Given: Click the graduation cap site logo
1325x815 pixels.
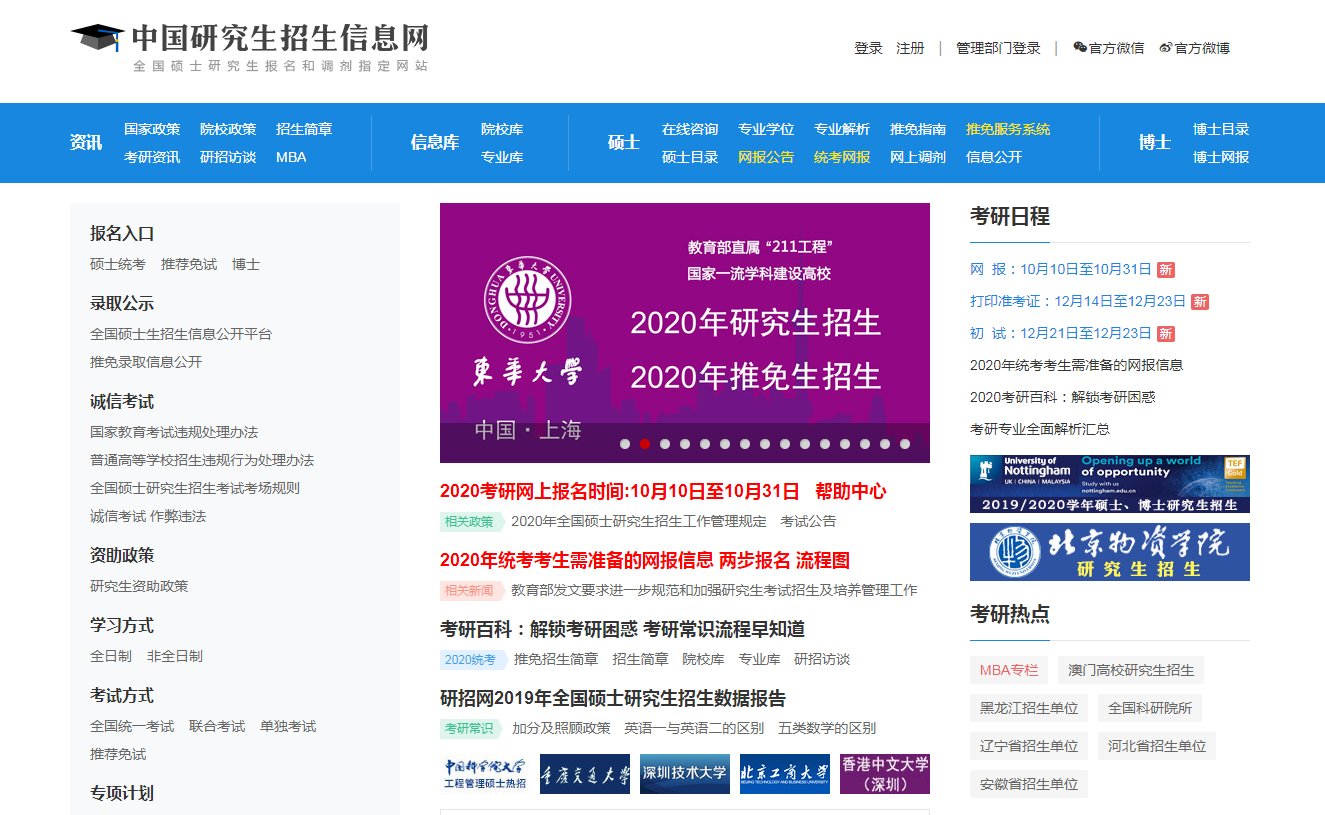Looking at the screenshot, I should [x=97, y=38].
